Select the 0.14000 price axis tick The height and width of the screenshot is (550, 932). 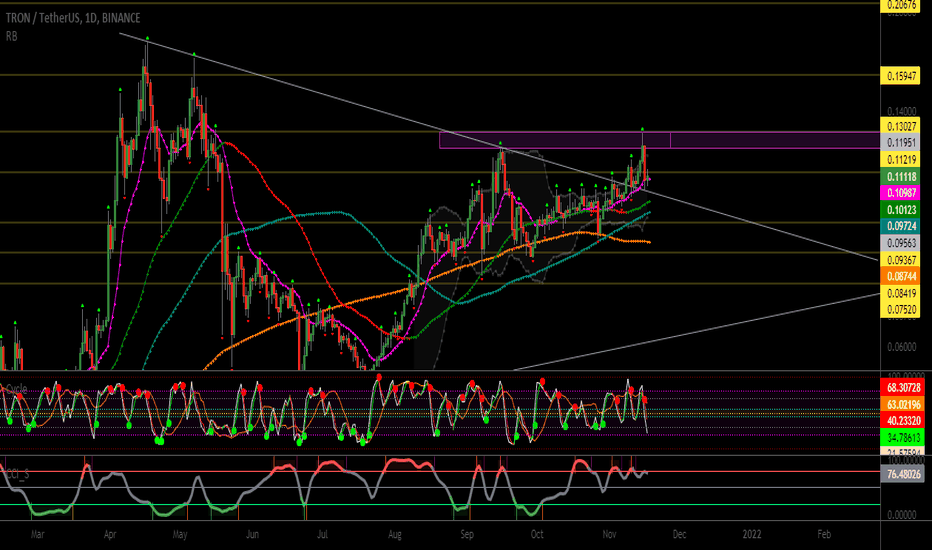point(901,111)
